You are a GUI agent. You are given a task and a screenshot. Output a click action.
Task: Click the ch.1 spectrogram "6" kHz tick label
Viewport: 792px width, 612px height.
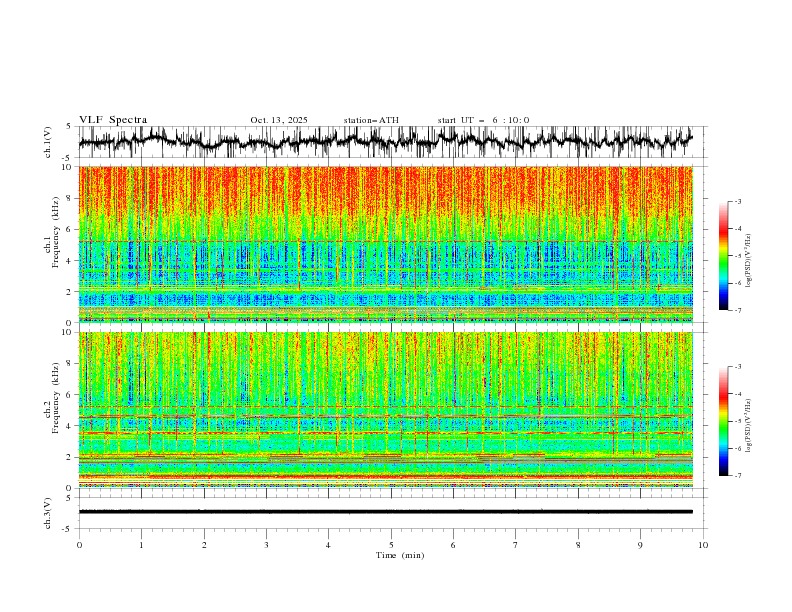[69, 229]
